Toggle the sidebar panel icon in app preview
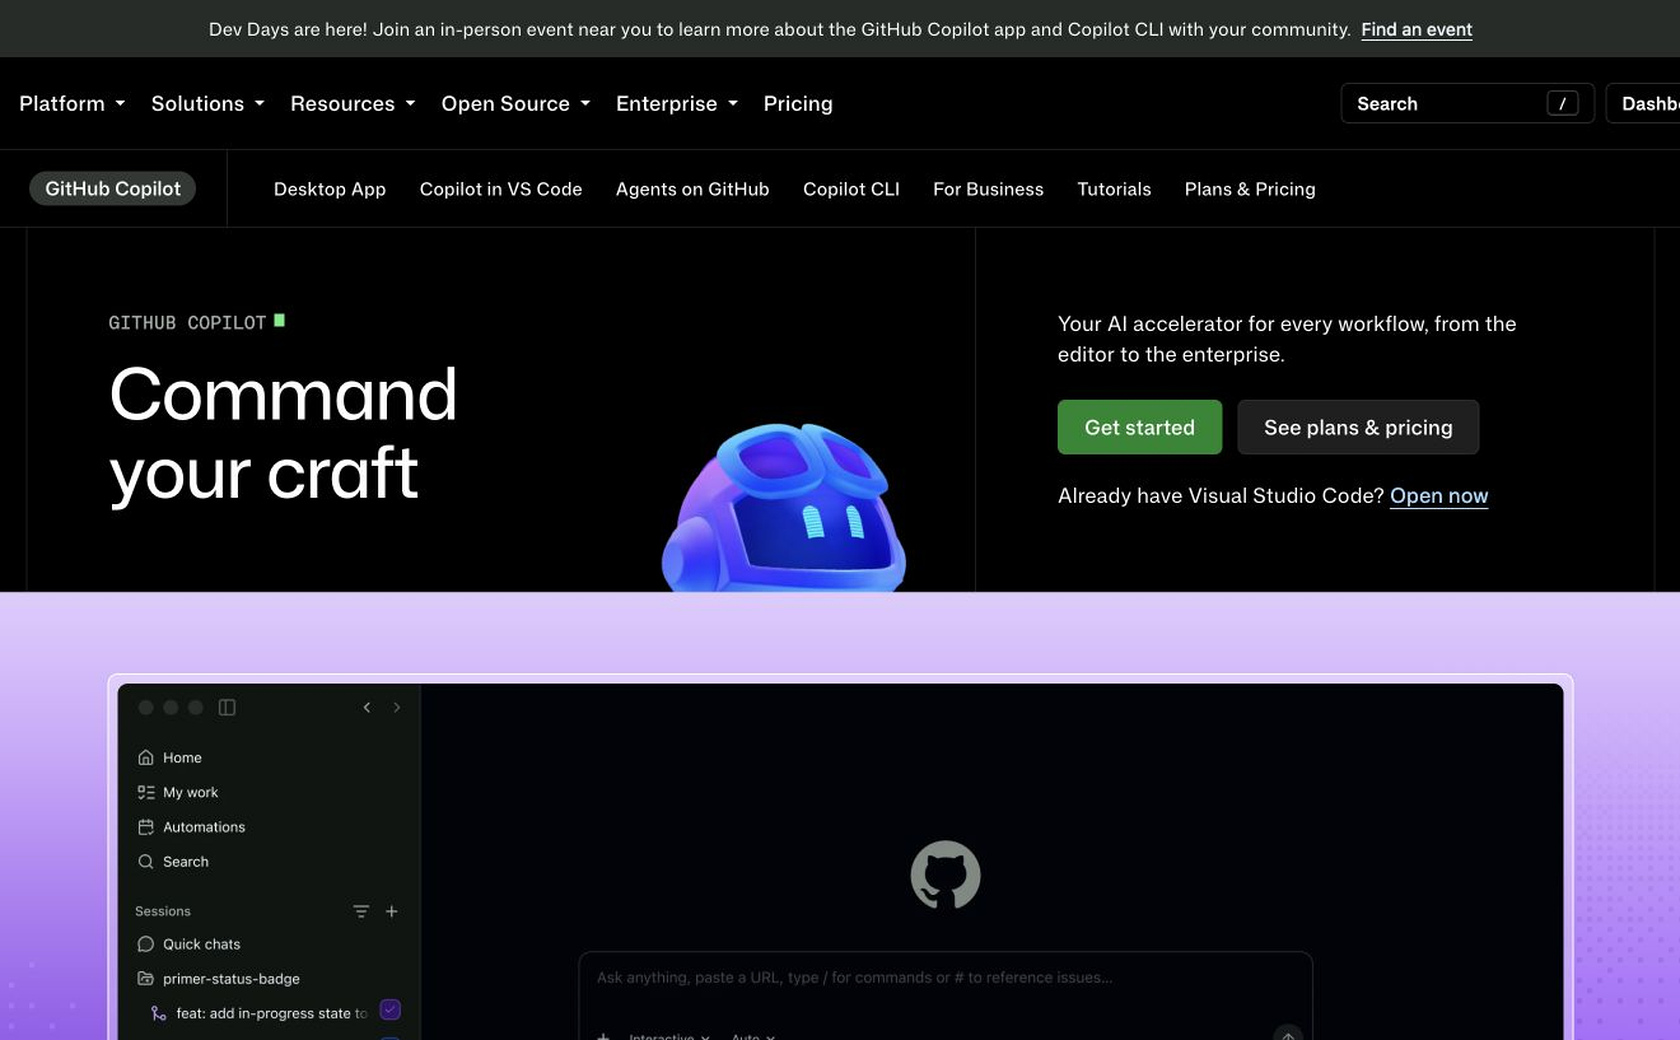This screenshot has height=1040, width=1680. pos(227,707)
